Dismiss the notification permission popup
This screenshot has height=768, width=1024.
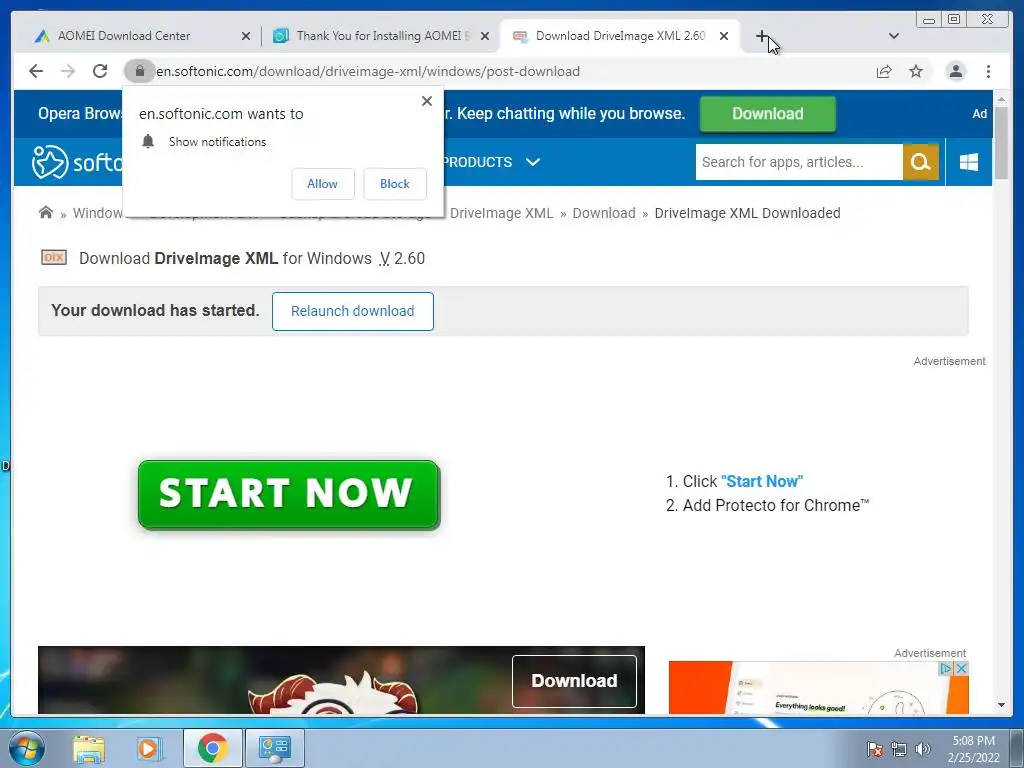click(426, 101)
